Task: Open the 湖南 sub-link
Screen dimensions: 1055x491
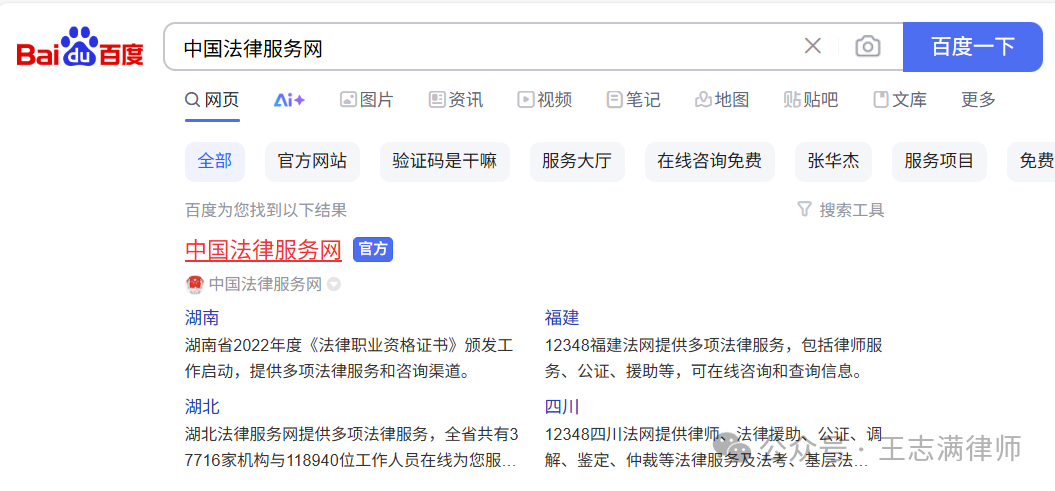Action: 202,317
